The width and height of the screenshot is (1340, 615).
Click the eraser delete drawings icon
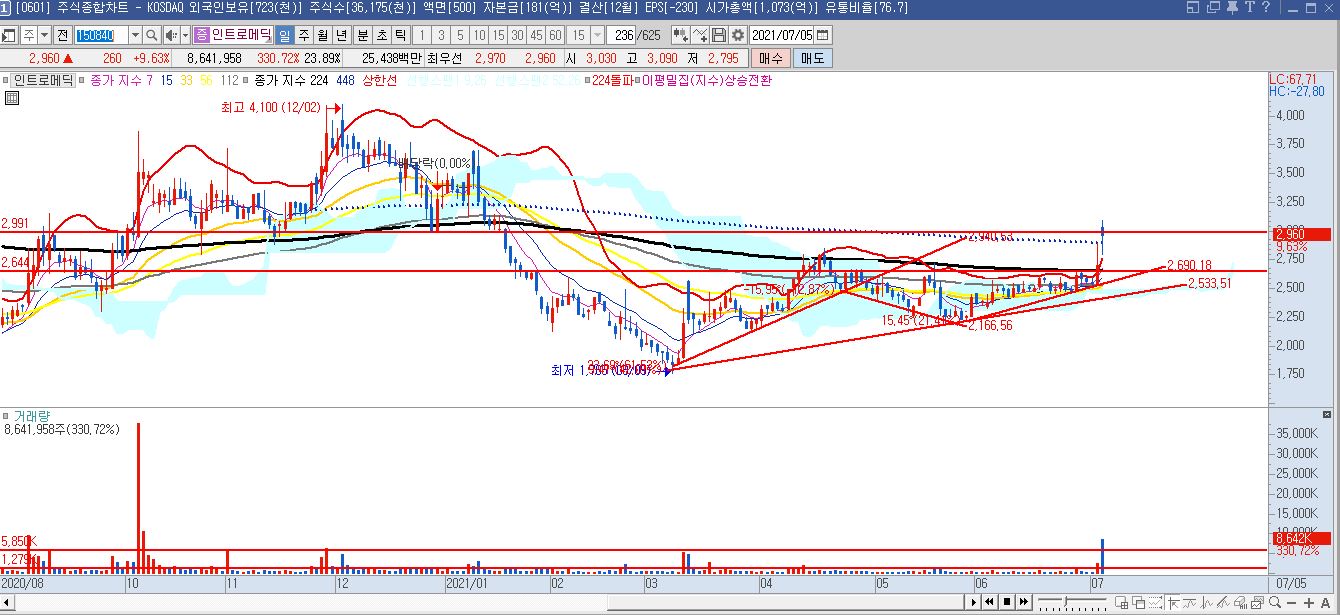click(1241, 603)
